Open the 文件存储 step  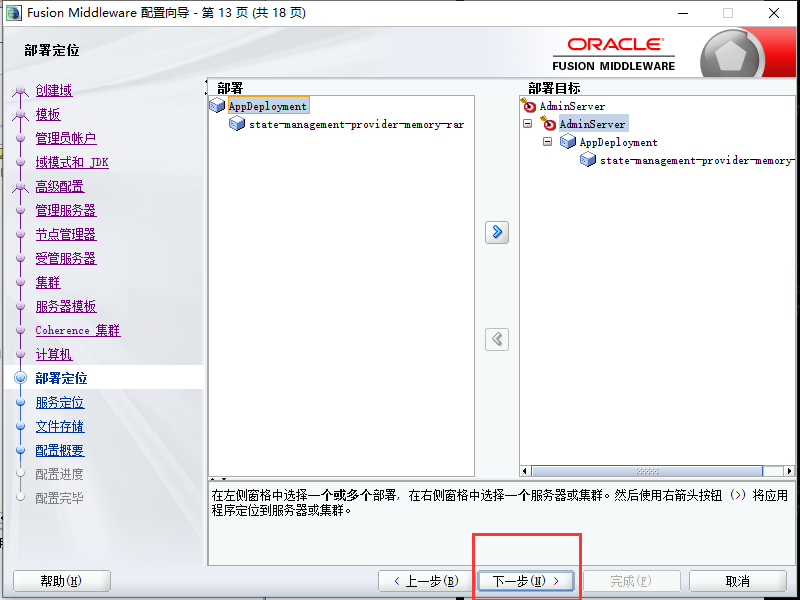[x=60, y=426]
